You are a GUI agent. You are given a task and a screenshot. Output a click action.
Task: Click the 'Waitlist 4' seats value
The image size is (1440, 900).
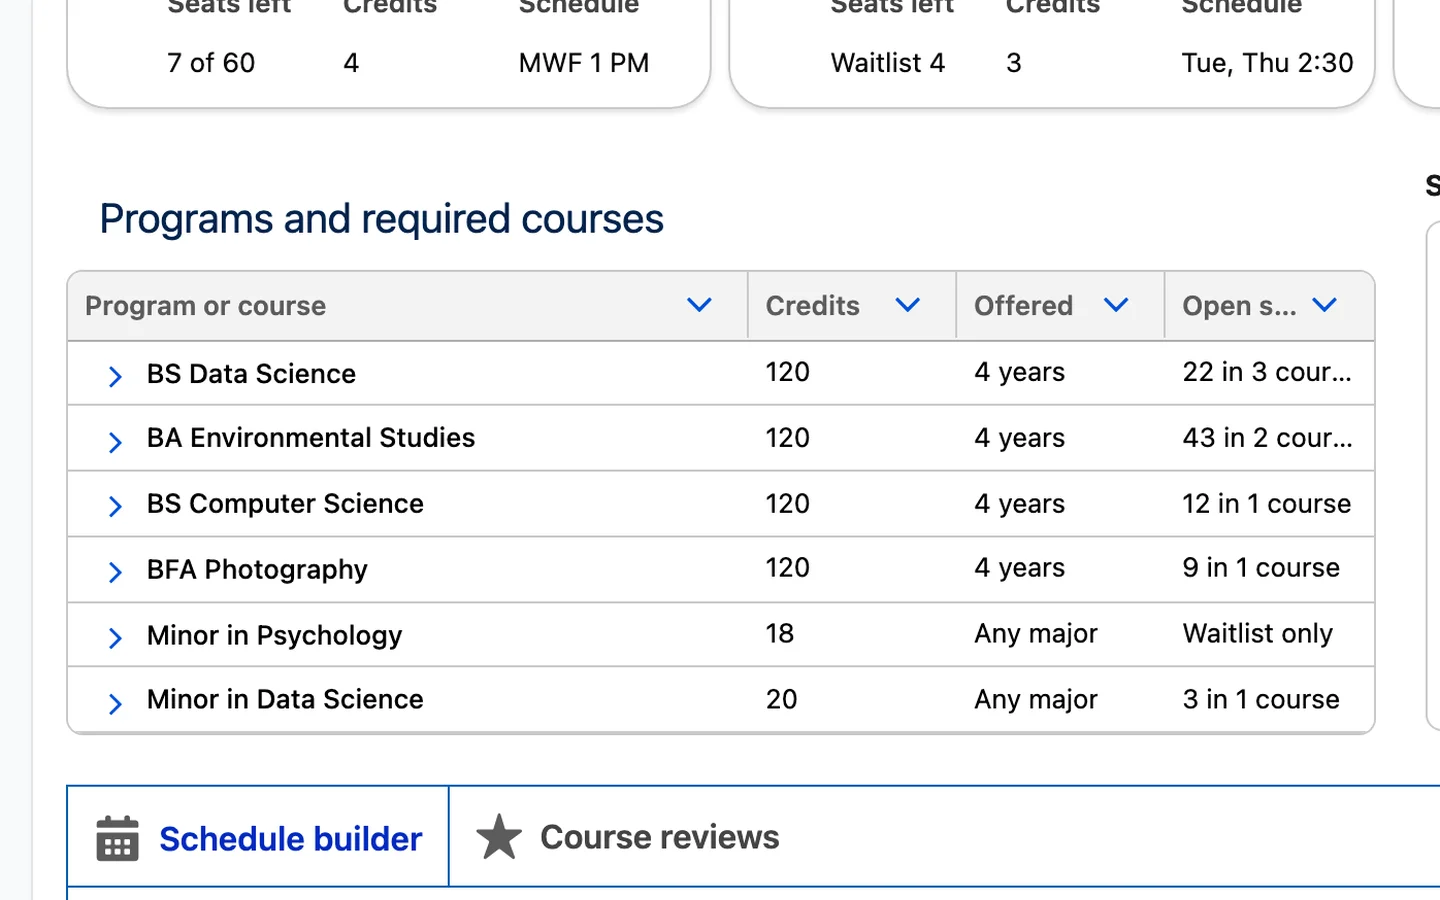888,63
